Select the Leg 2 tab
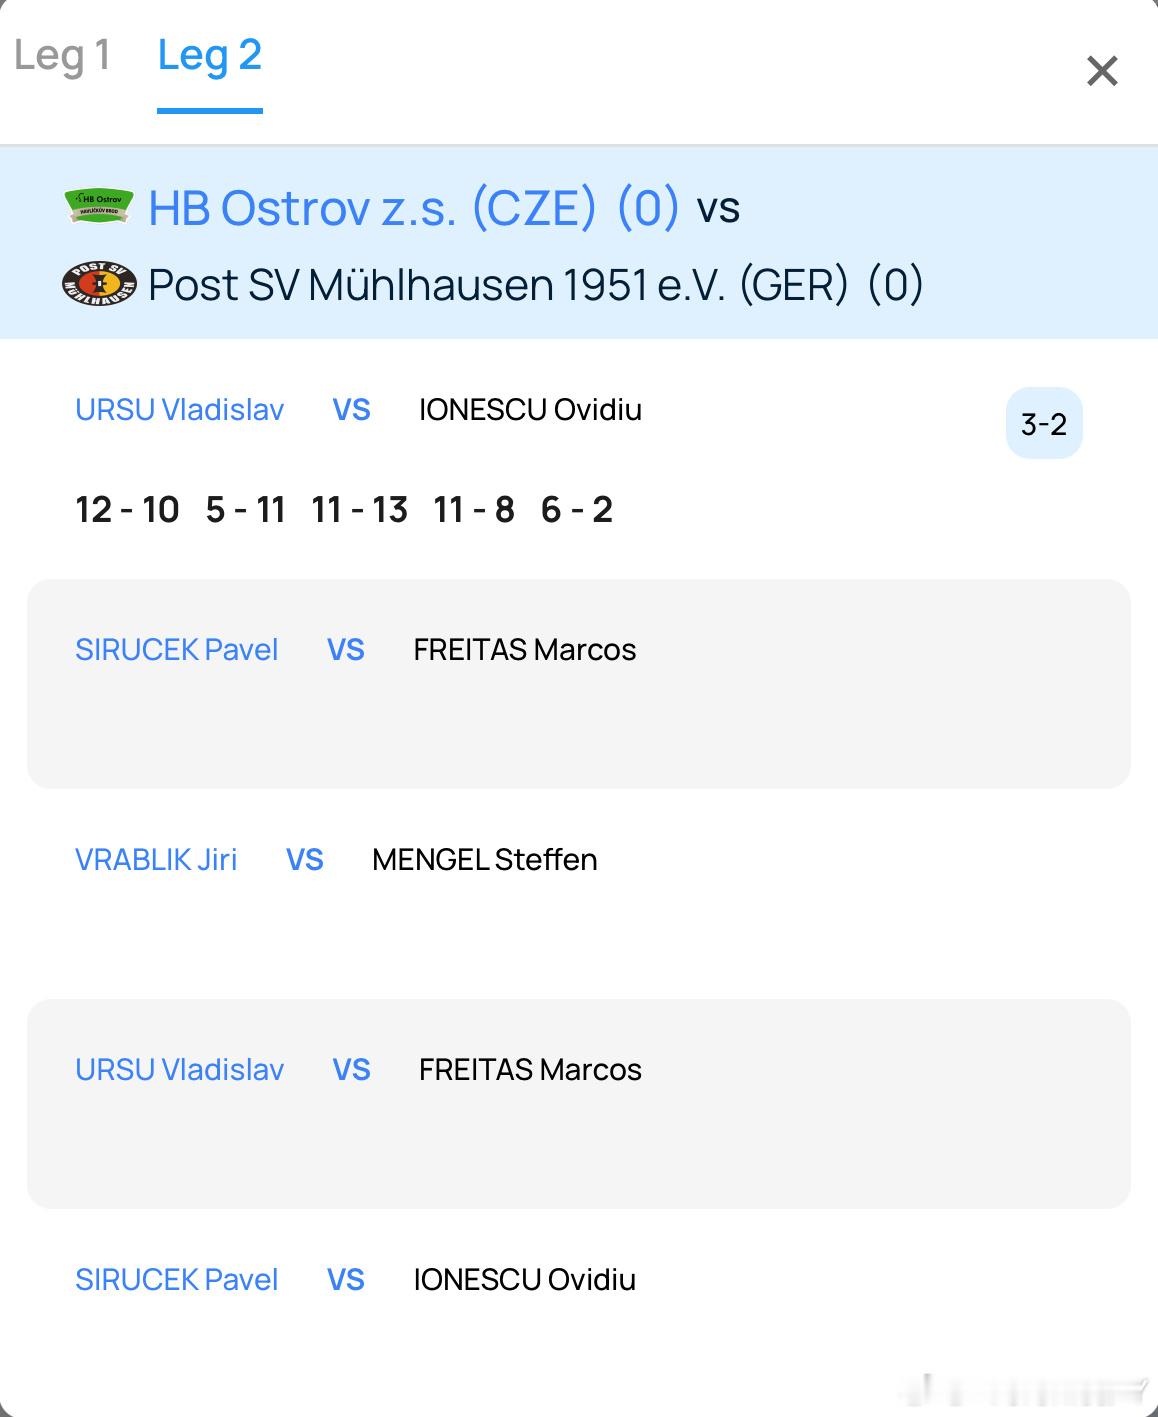This screenshot has height=1417, width=1158. [210, 56]
